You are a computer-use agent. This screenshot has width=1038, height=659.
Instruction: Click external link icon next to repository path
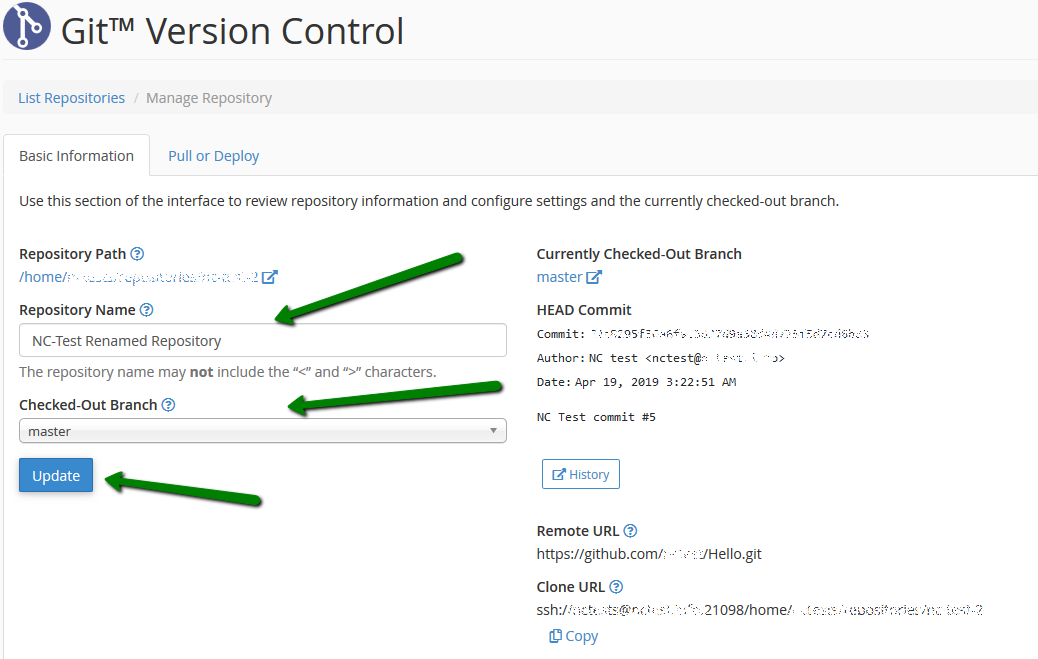(x=269, y=277)
